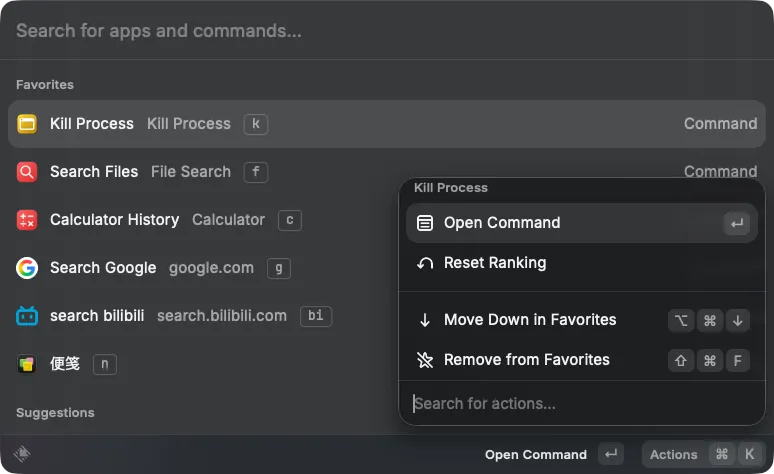The height and width of the screenshot is (474, 774).
Task: Click the 'bi' alias badge for search bilibili
Action: 315,316
